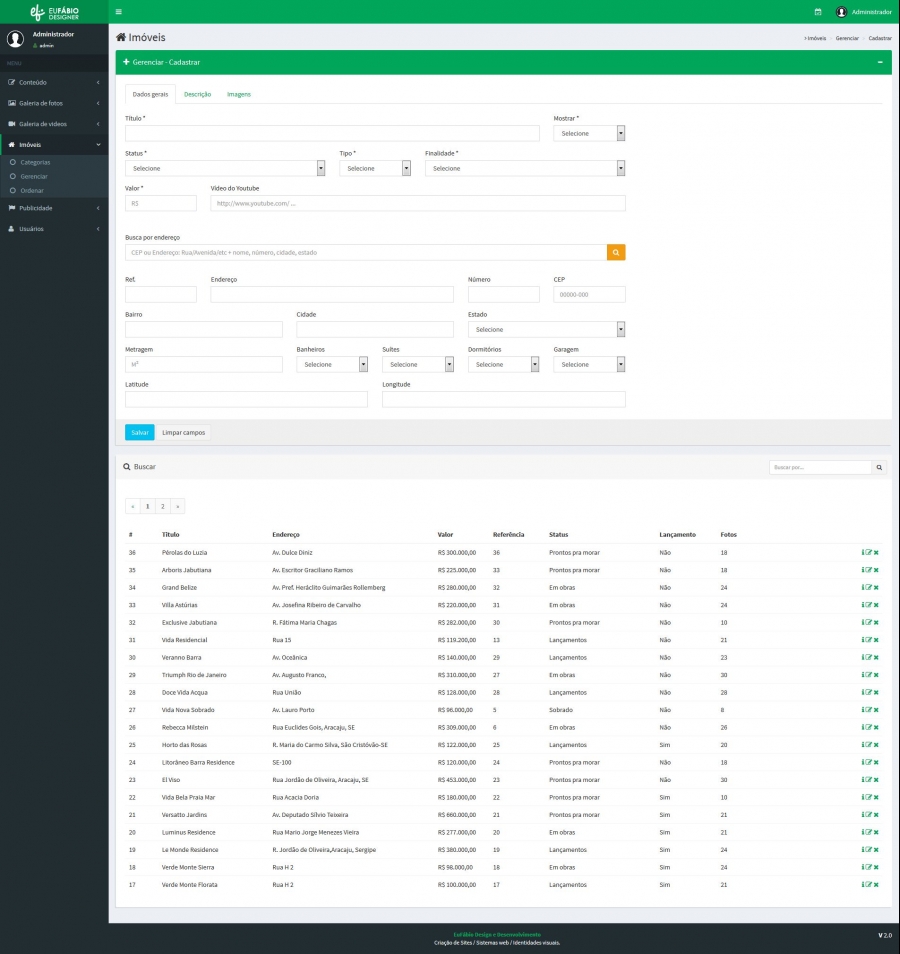This screenshot has width=900, height=954.
Task: Edit the Arboris Jabutiana property
Action: [869, 570]
